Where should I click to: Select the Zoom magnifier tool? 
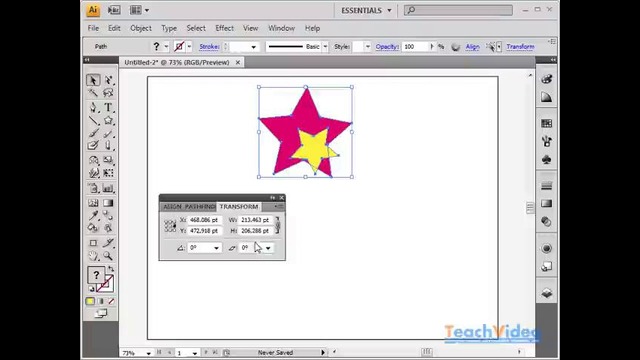pyautogui.click(x=108, y=256)
